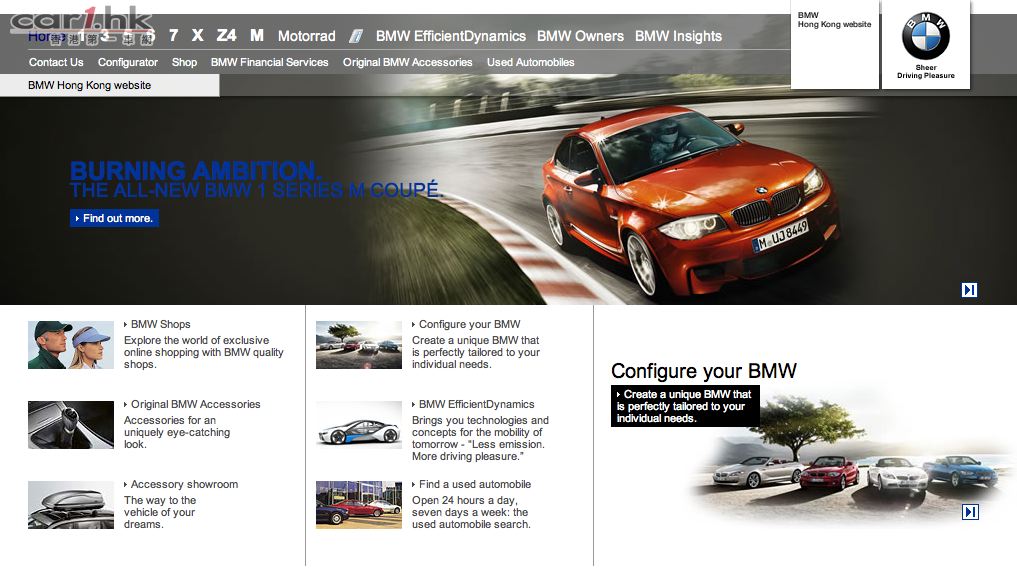
Task: Click the BMW Hong Kong website header box
Action: pos(835,44)
